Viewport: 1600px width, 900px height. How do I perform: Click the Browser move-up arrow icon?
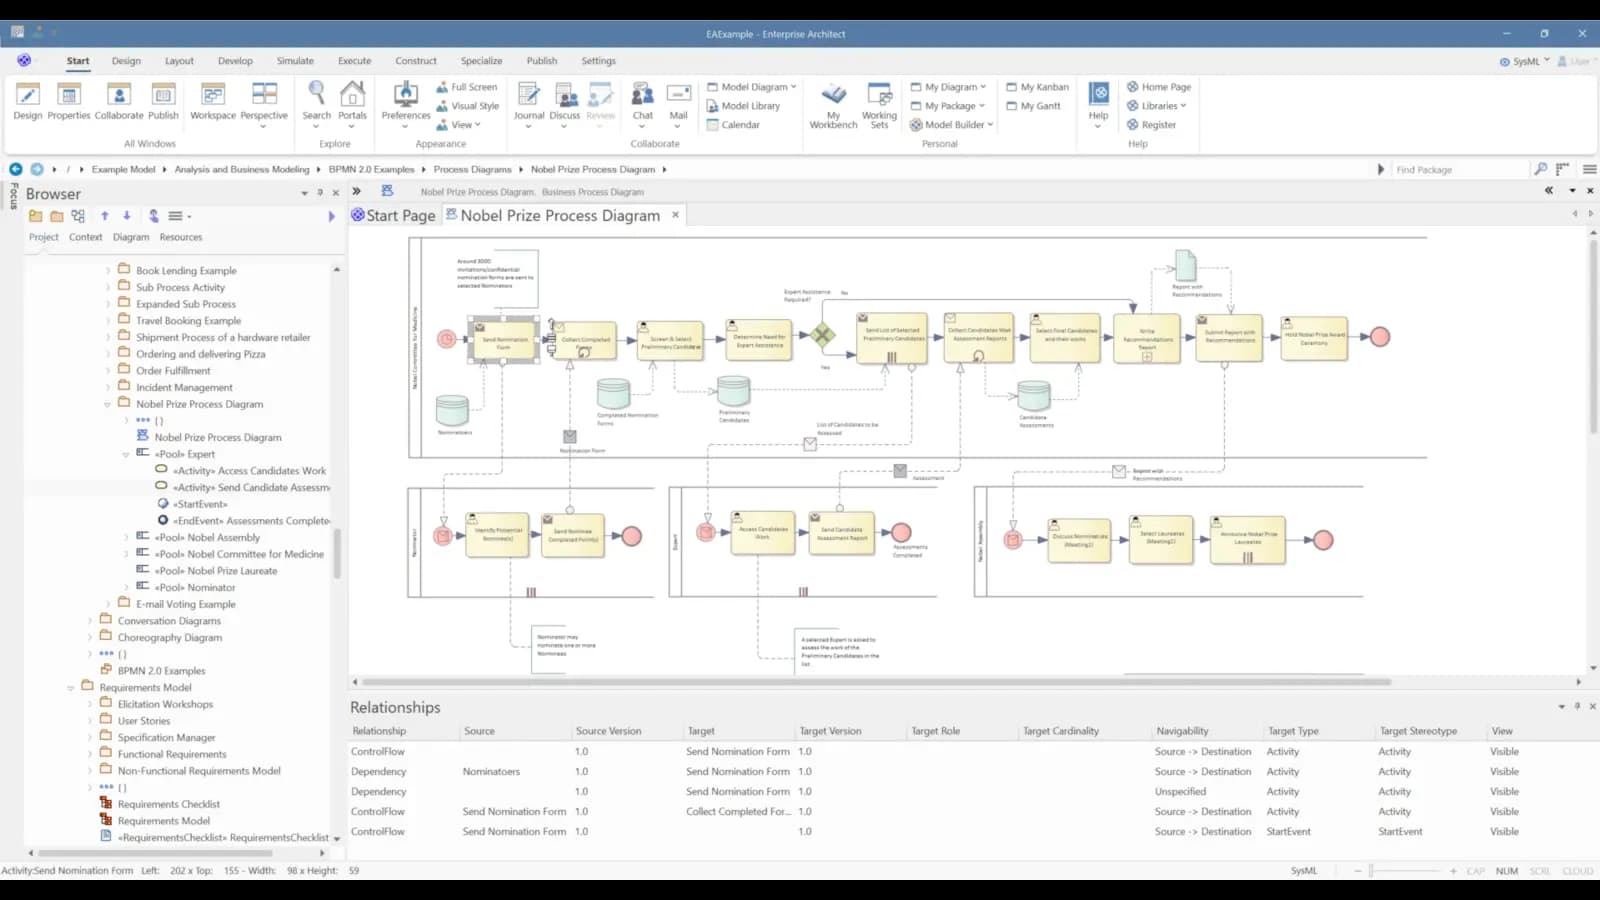point(105,215)
